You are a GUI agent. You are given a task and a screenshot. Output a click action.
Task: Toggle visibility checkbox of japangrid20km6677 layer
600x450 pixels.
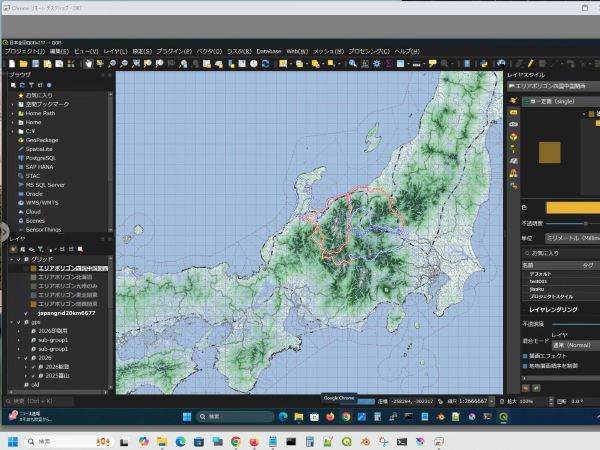pyautogui.click(x=26, y=313)
